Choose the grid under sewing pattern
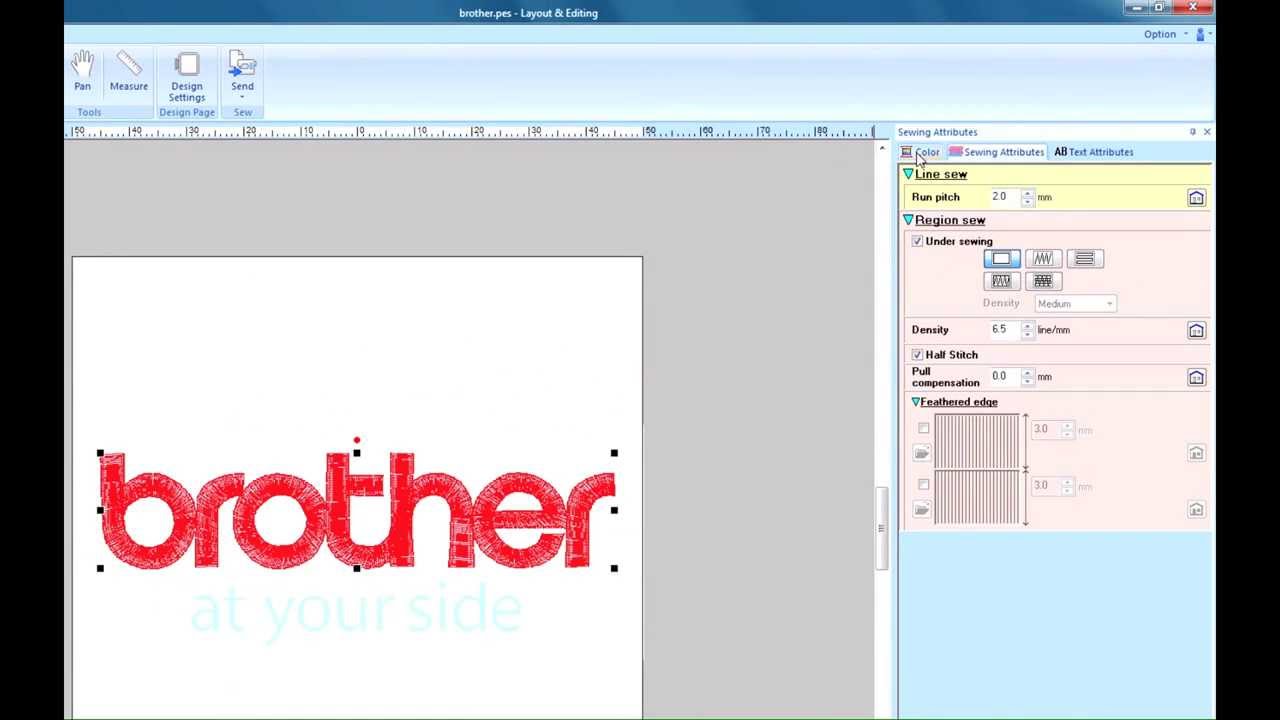This screenshot has height=720, width=1280. pyautogui.click(x=1043, y=282)
